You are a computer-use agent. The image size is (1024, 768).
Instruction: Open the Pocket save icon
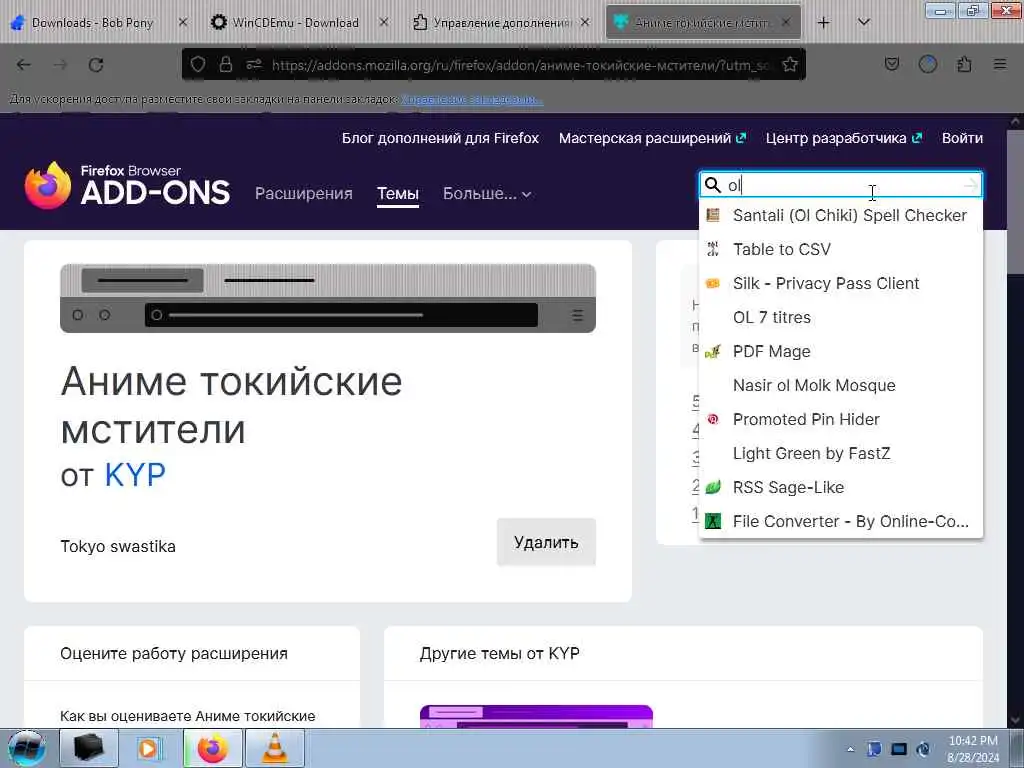[892, 64]
